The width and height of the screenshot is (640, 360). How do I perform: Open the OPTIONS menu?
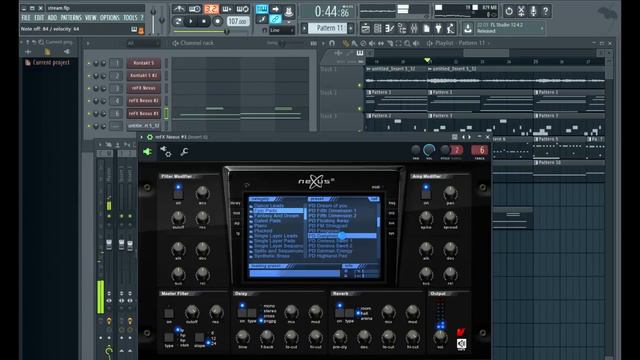110,18
